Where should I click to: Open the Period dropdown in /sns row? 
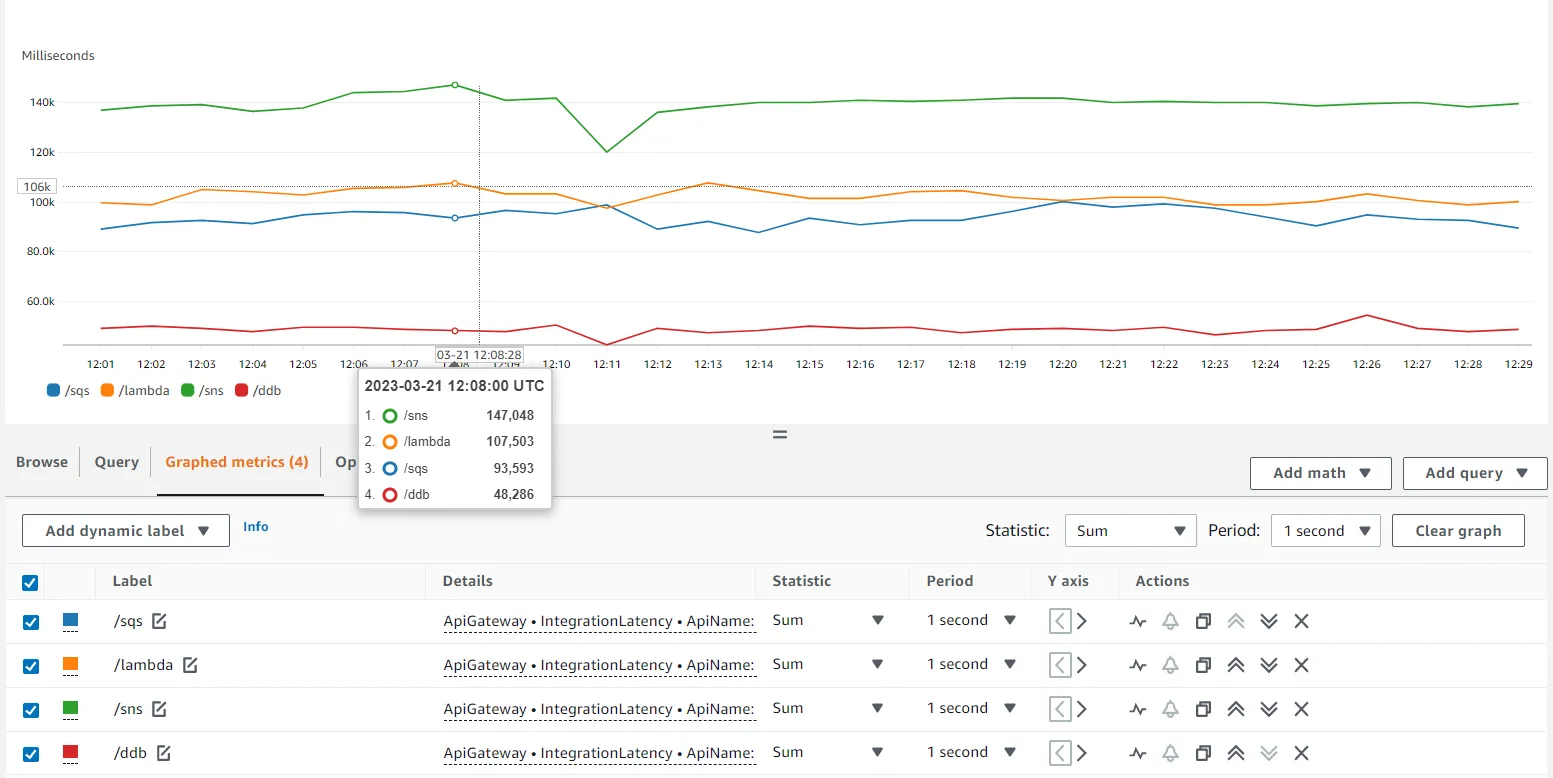click(971, 708)
